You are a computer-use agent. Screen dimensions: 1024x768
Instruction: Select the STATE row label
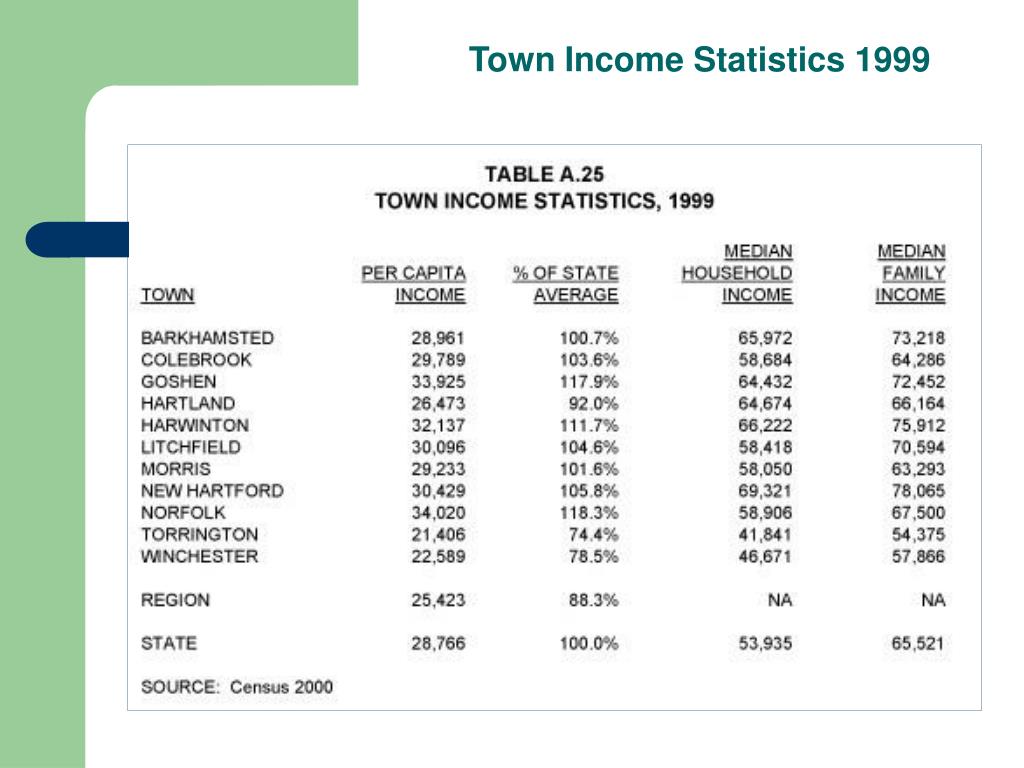tap(168, 643)
